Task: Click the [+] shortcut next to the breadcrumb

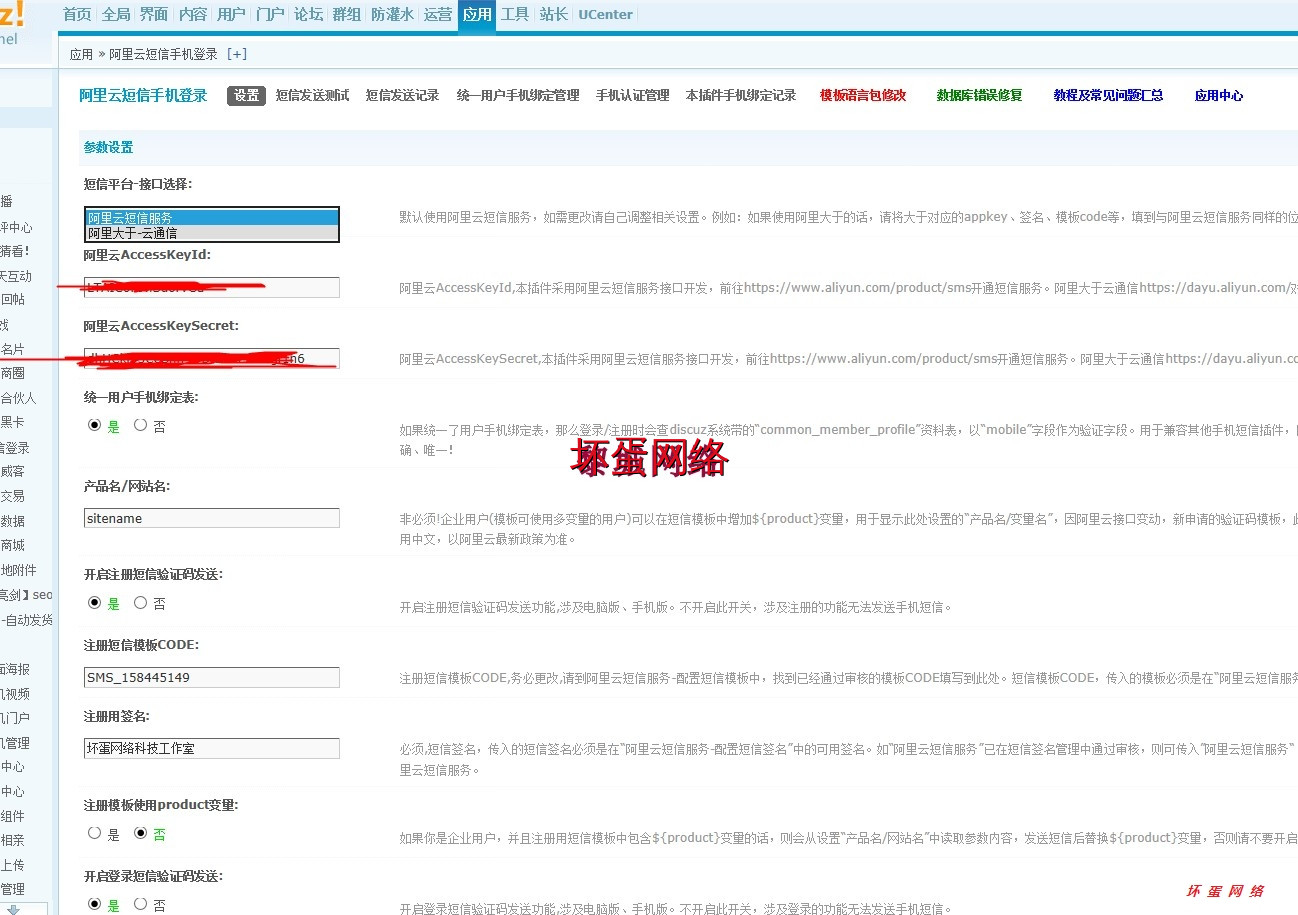Action: click(237, 54)
